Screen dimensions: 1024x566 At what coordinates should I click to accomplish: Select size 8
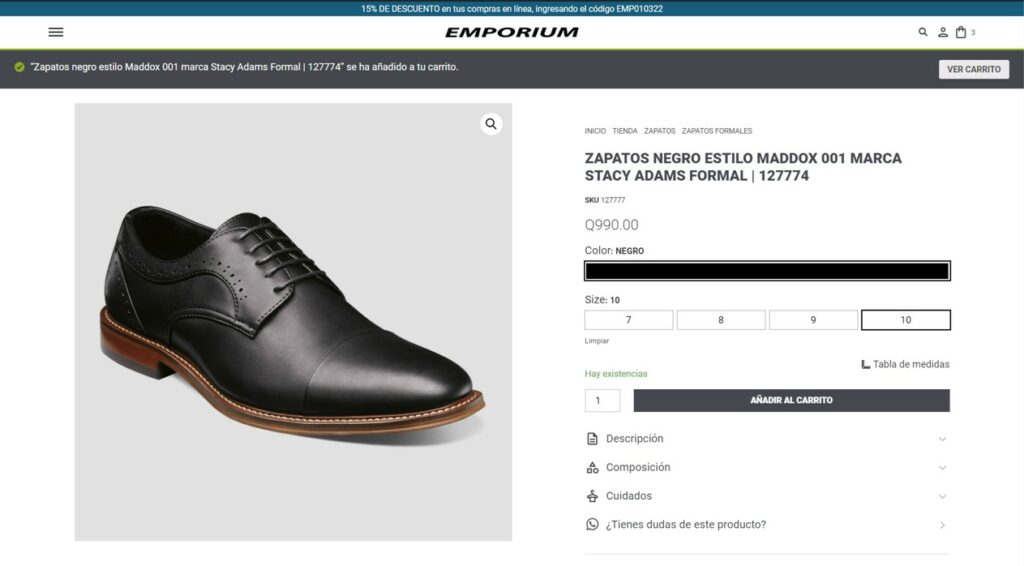[x=721, y=320]
